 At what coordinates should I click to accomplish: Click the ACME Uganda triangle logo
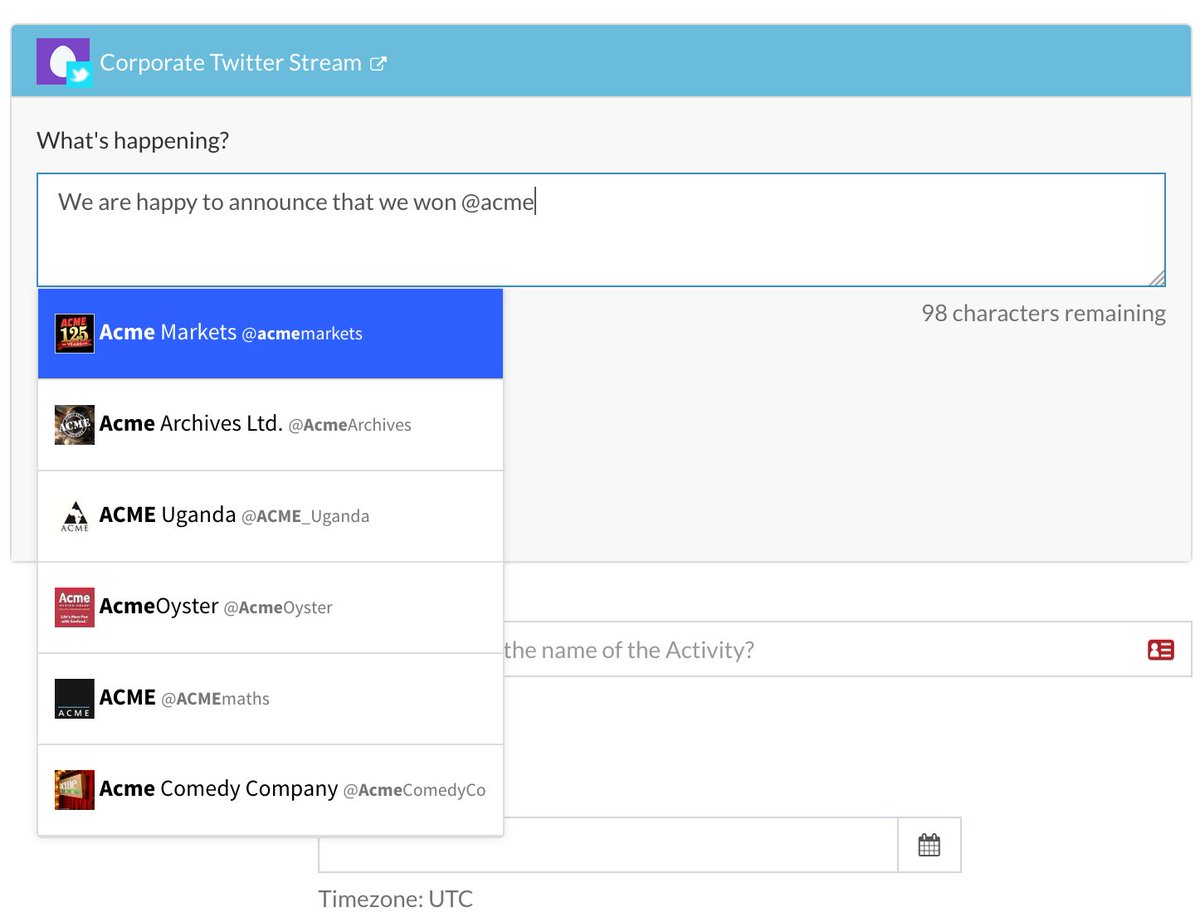pyautogui.click(x=75, y=516)
